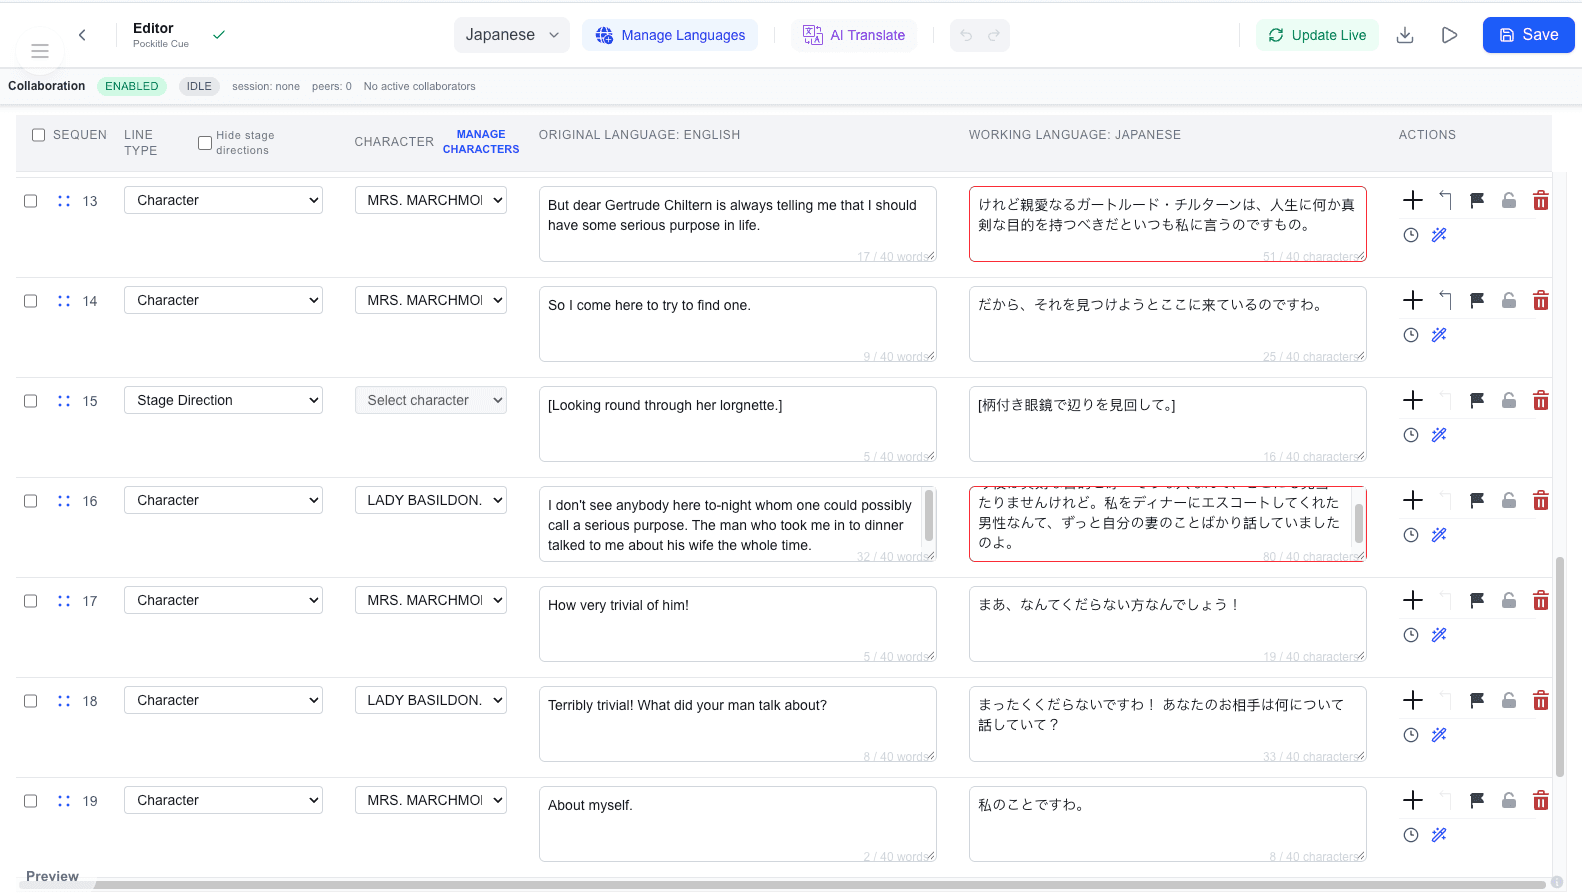Go back with the left chevron

82,35
